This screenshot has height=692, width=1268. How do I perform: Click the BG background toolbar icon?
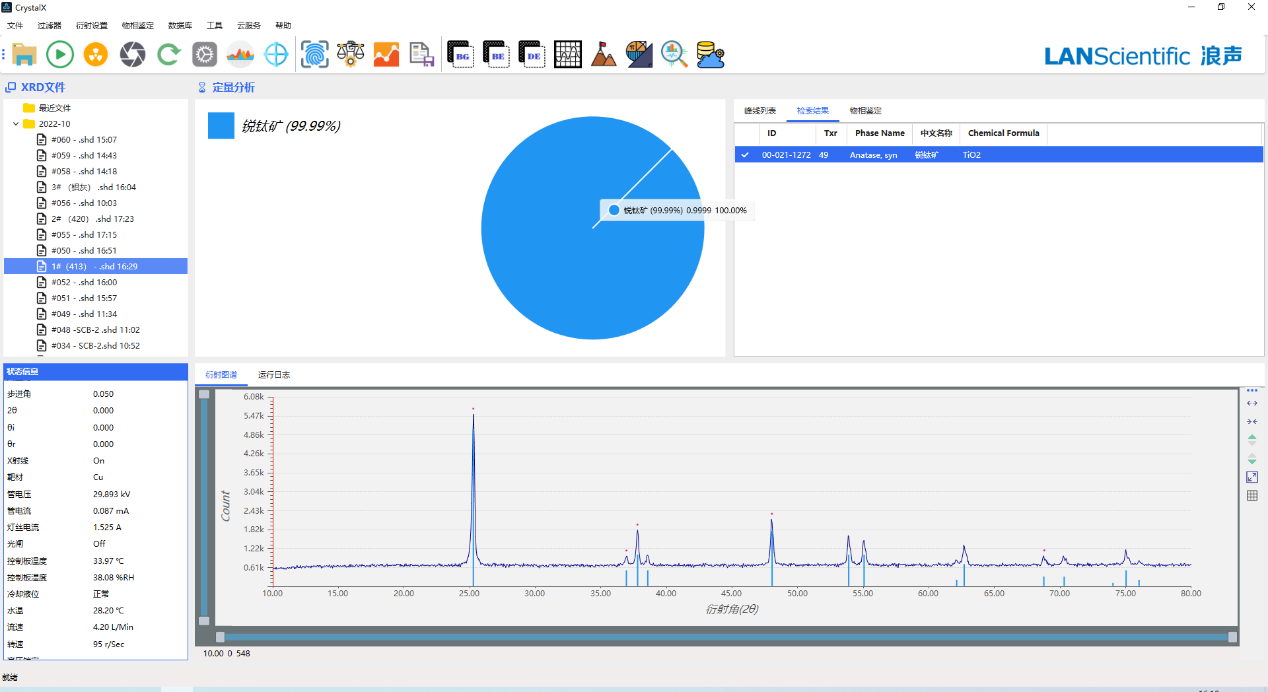click(x=460, y=55)
